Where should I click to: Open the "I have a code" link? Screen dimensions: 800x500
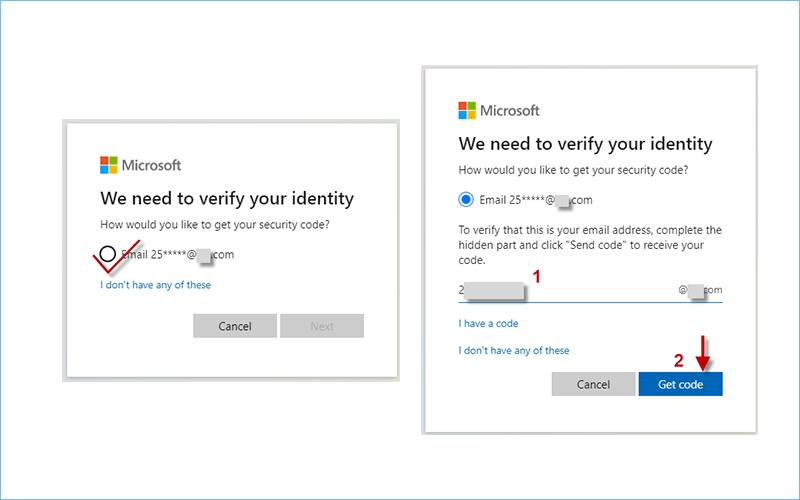488,323
